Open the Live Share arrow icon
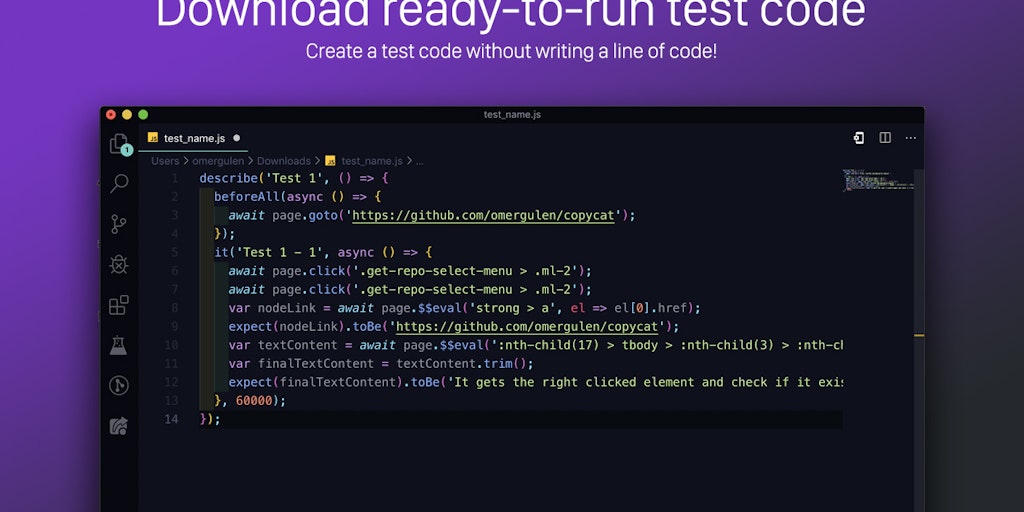This screenshot has width=1024, height=512. [x=118, y=426]
